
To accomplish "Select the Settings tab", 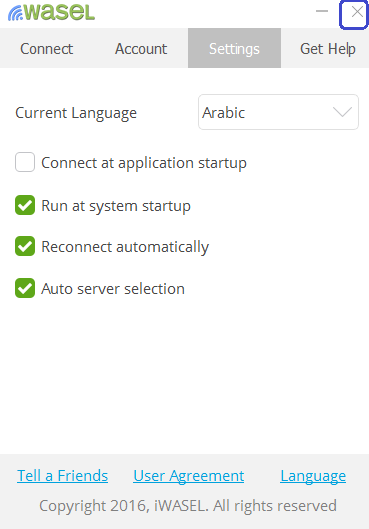I will [234, 48].
